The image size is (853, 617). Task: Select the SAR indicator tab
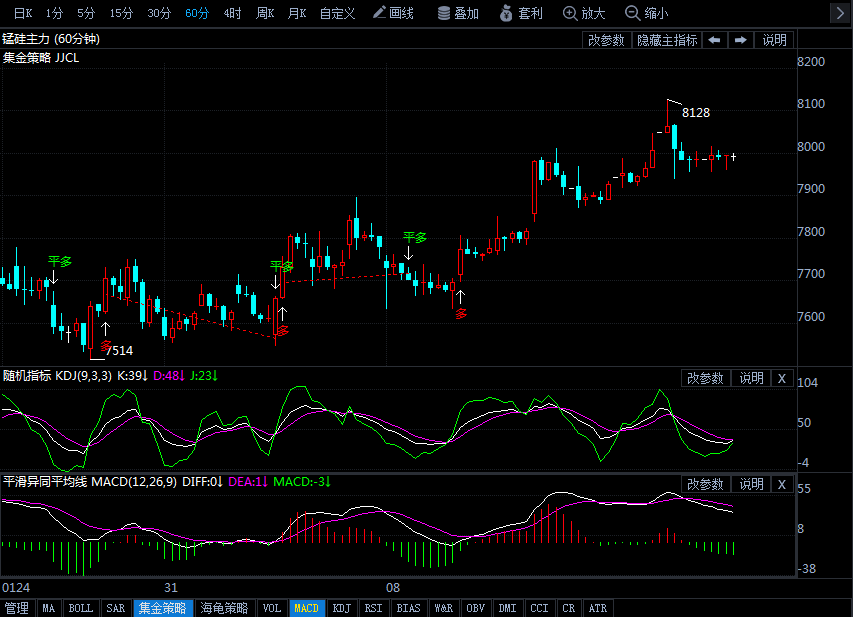tap(115, 608)
